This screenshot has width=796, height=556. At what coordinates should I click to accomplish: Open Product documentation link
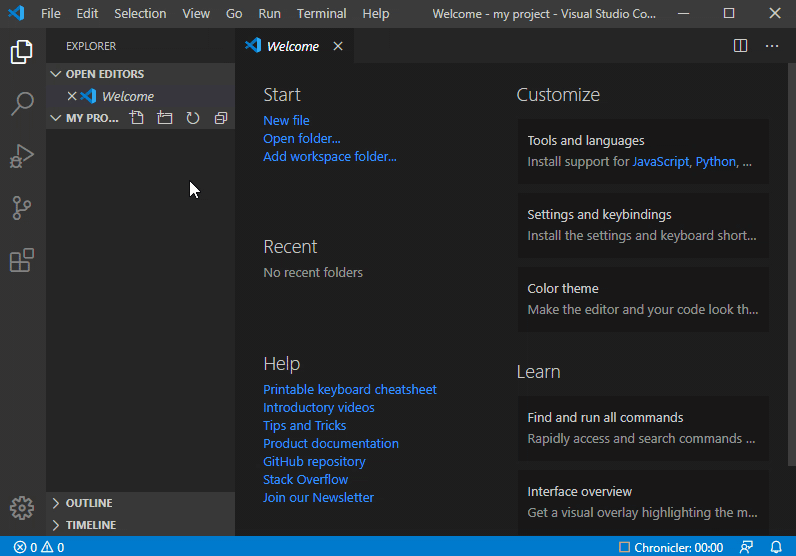click(331, 443)
